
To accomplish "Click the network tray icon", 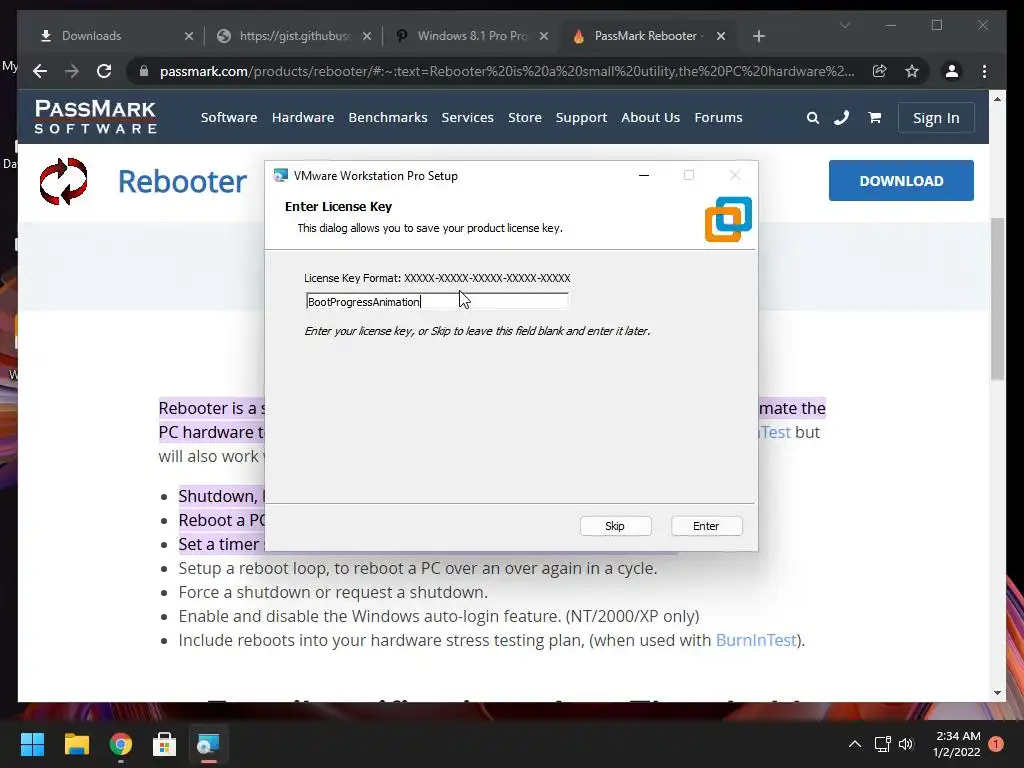I will (x=882, y=744).
